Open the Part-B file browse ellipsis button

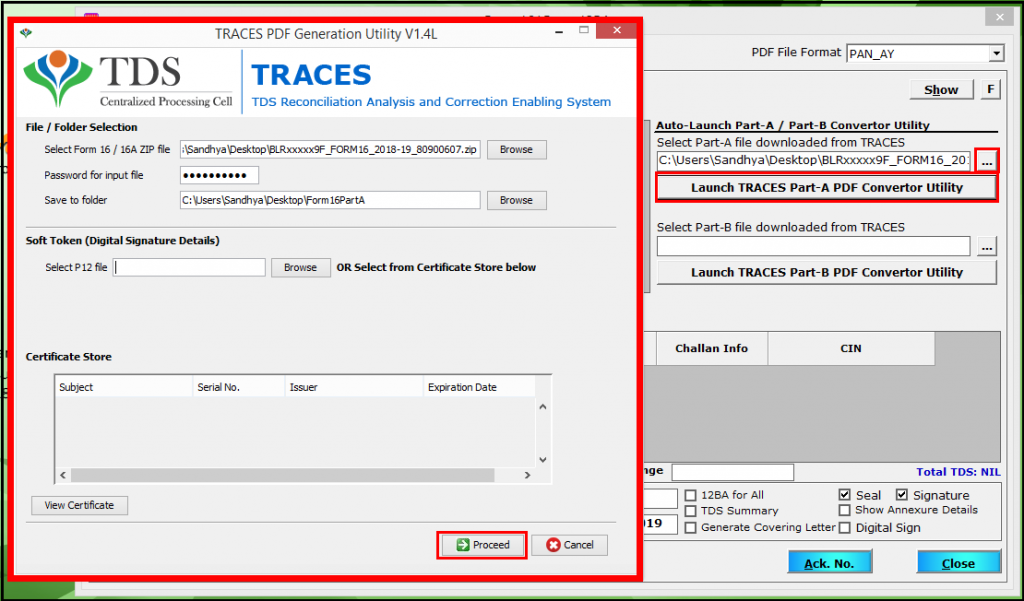pyautogui.click(x=987, y=247)
